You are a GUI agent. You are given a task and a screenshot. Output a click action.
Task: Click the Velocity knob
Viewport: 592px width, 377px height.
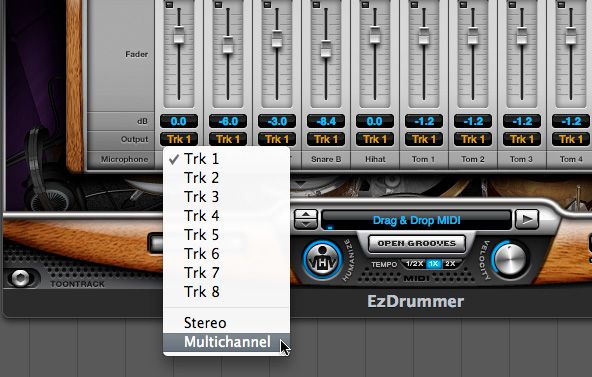click(510, 259)
